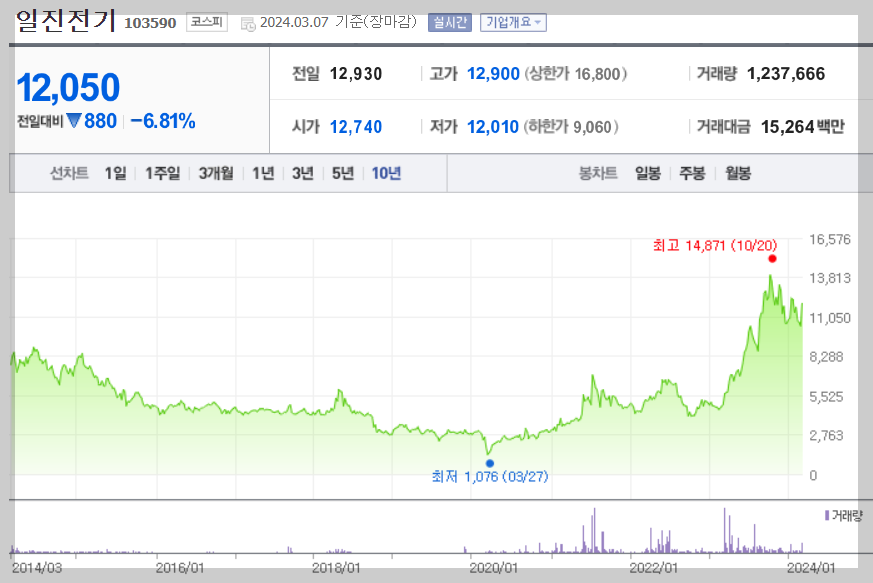Click the 2020/01 axis label
Screen dimensions: 873x583
[493, 568]
